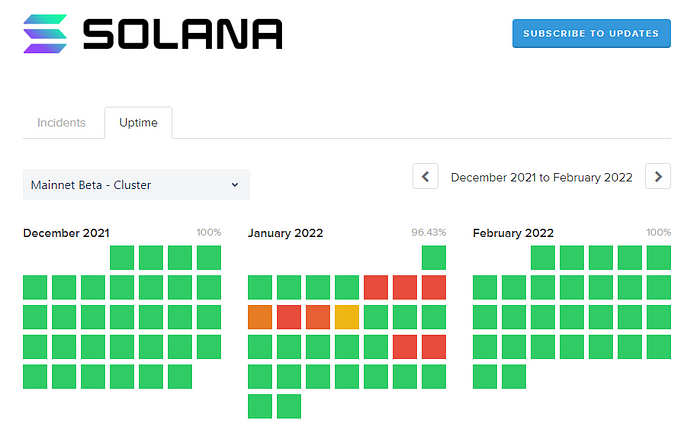Go to next date range arrow
The height and width of the screenshot is (433, 700).
click(658, 176)
